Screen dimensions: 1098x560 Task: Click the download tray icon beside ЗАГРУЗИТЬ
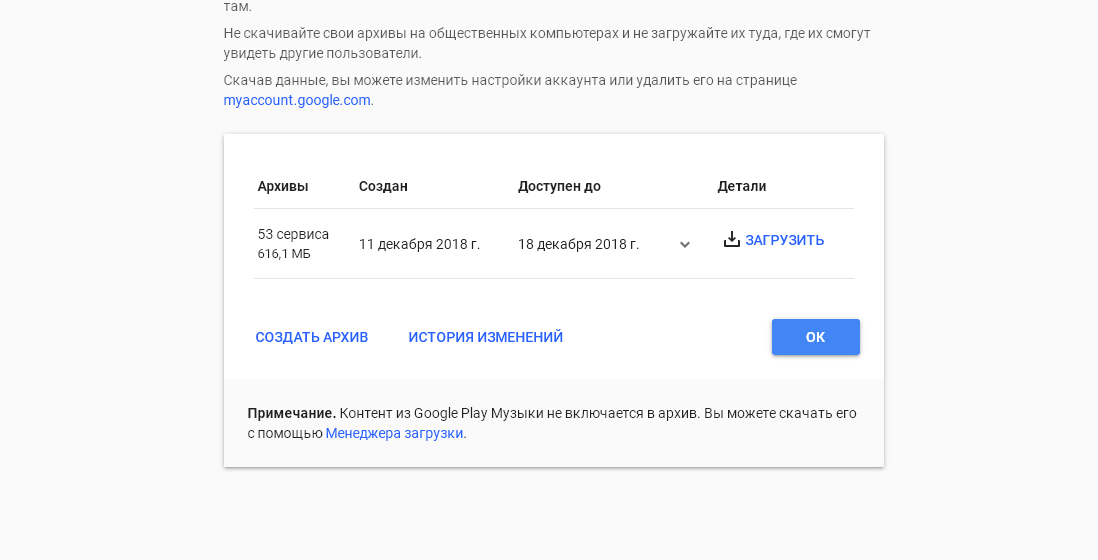(x=731, y=239)
